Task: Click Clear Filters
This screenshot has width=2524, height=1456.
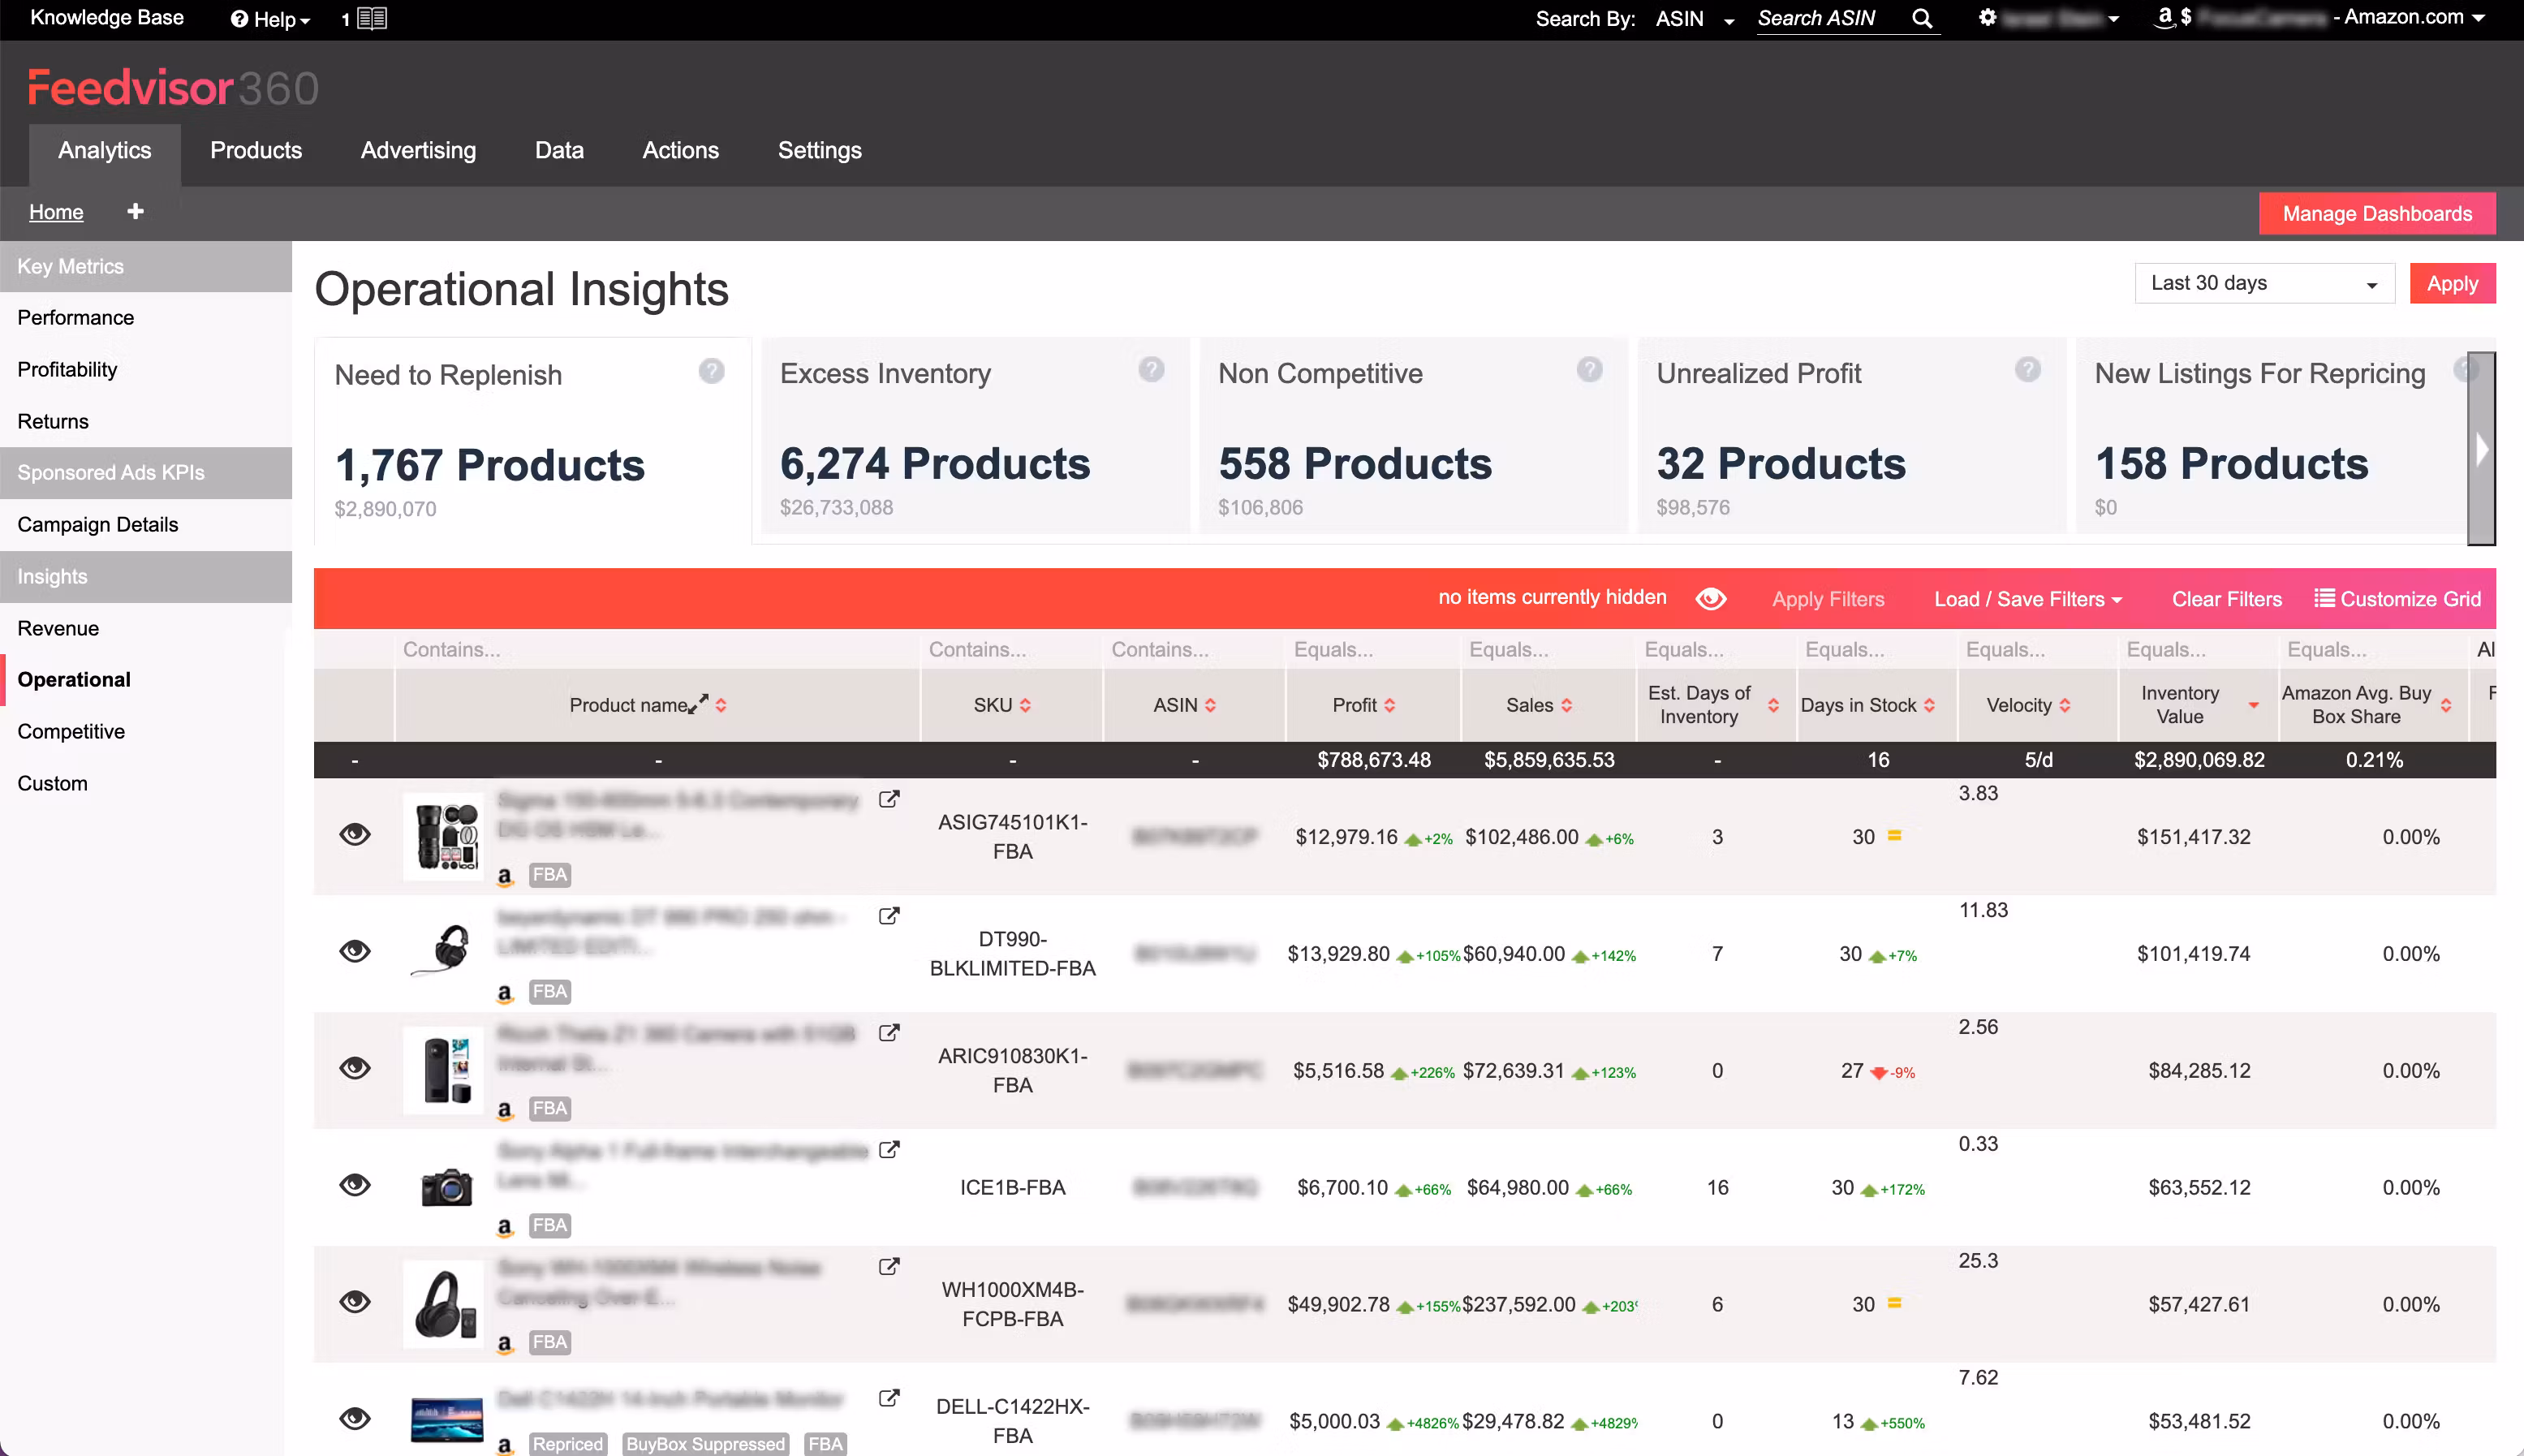Action: pyautogui.click(x=2226, y=599)
